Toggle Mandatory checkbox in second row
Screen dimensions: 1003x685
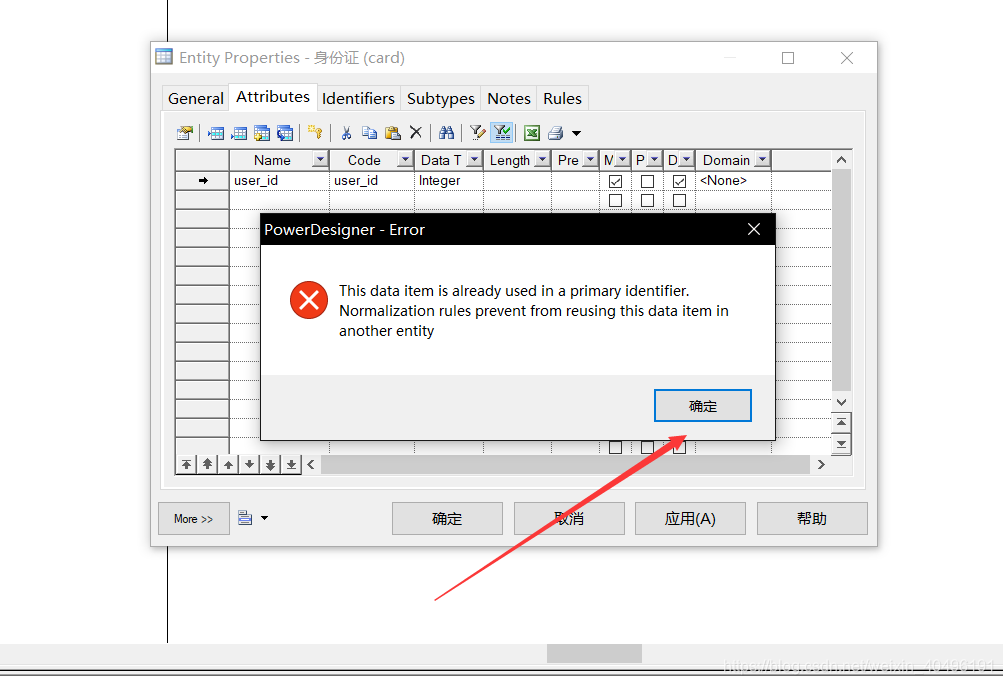coord(615,200)
